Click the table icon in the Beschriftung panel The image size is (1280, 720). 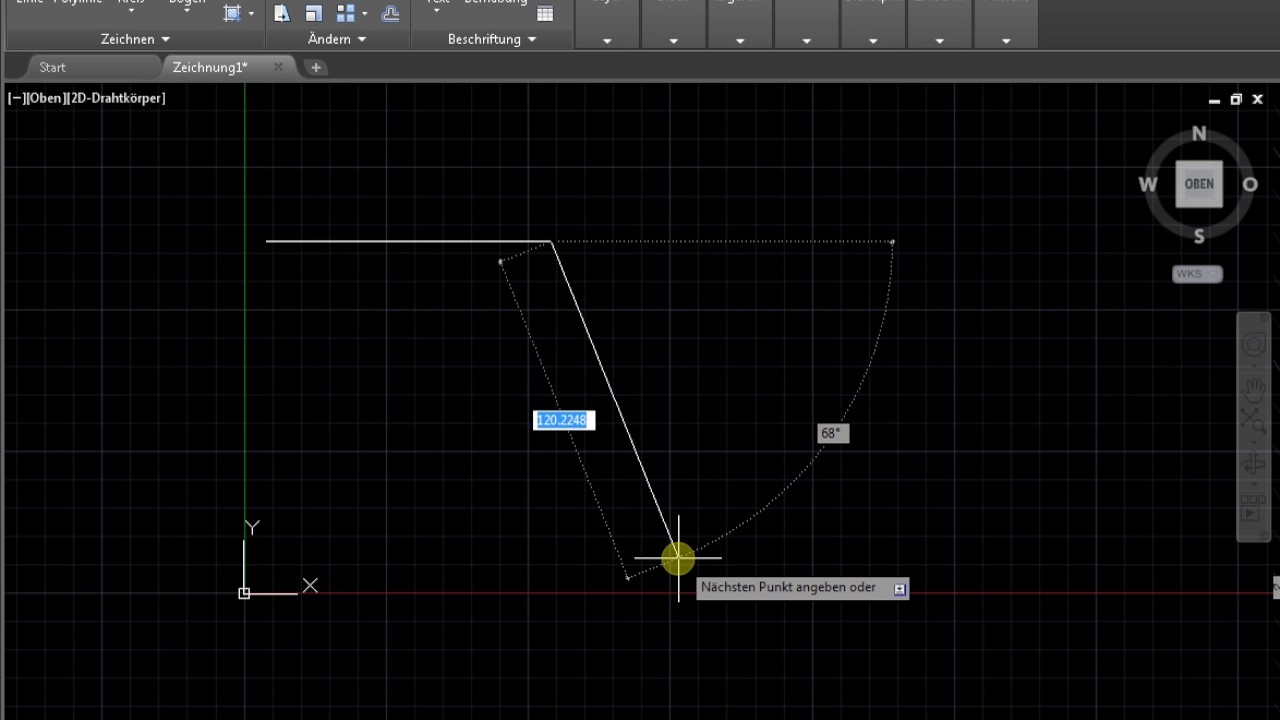click(x=545, y=13)
